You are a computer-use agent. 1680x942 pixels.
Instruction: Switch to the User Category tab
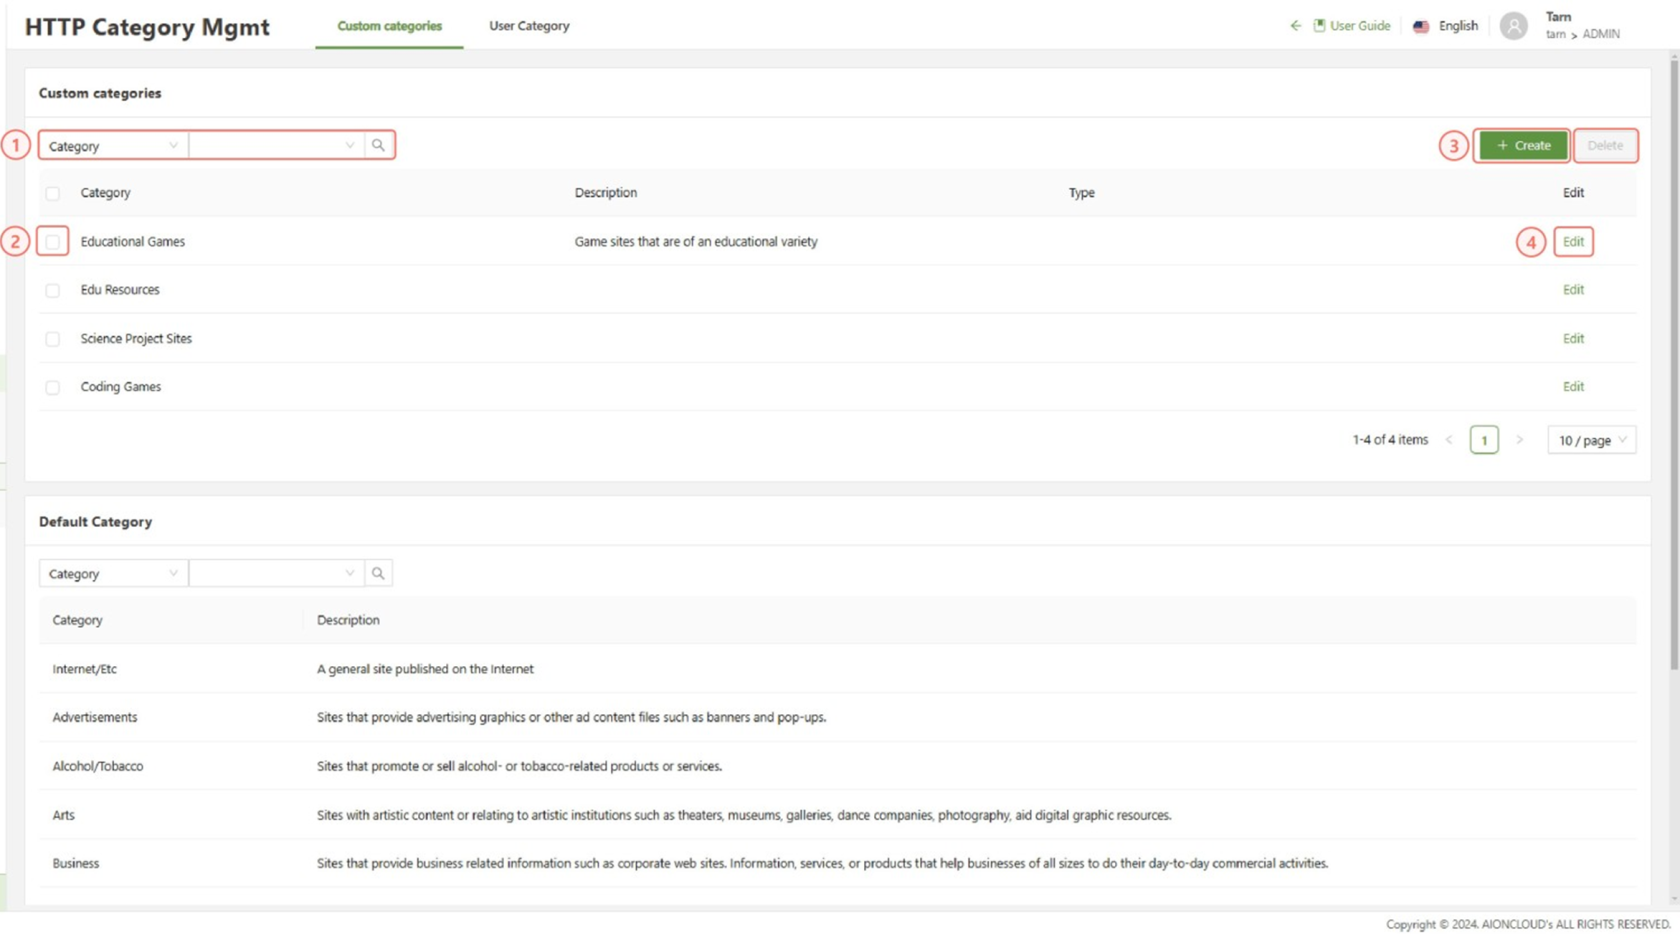click(x=529, y=26)
